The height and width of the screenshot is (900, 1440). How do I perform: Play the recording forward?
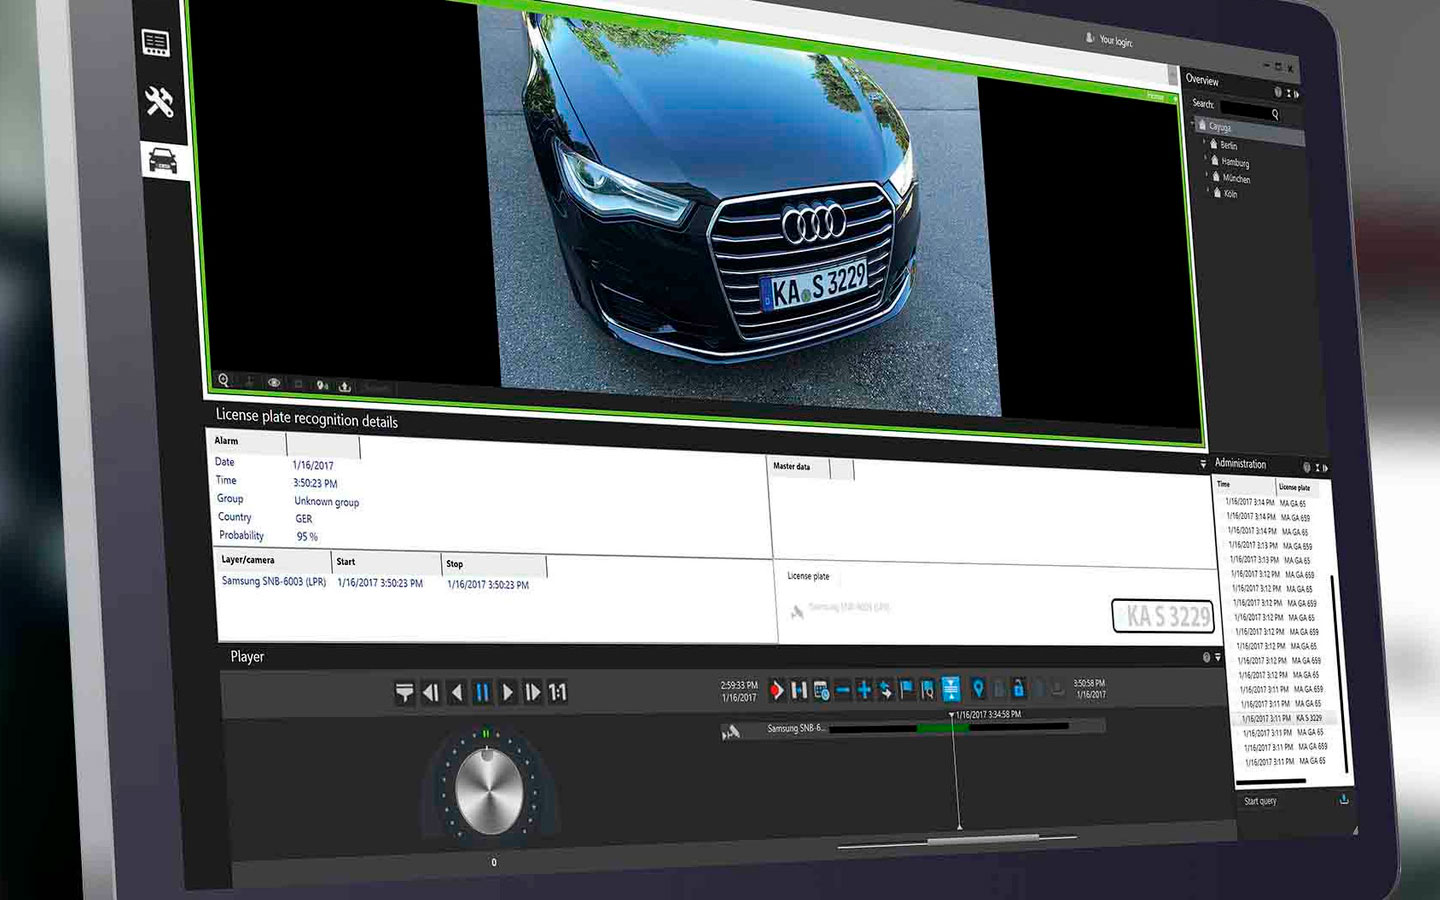tap(508, 692)
